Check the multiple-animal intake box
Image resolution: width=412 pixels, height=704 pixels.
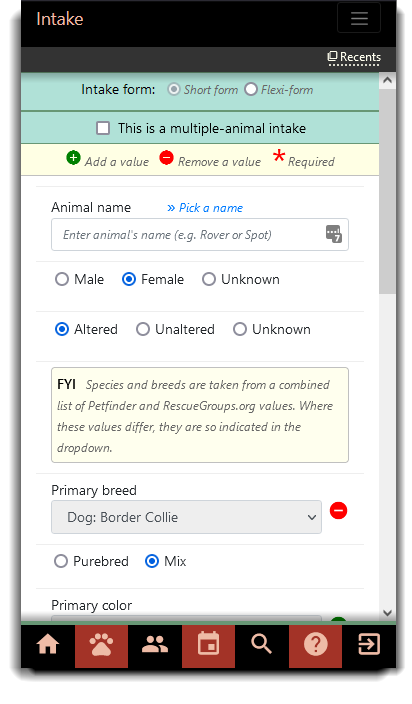(x=103, y=128)
